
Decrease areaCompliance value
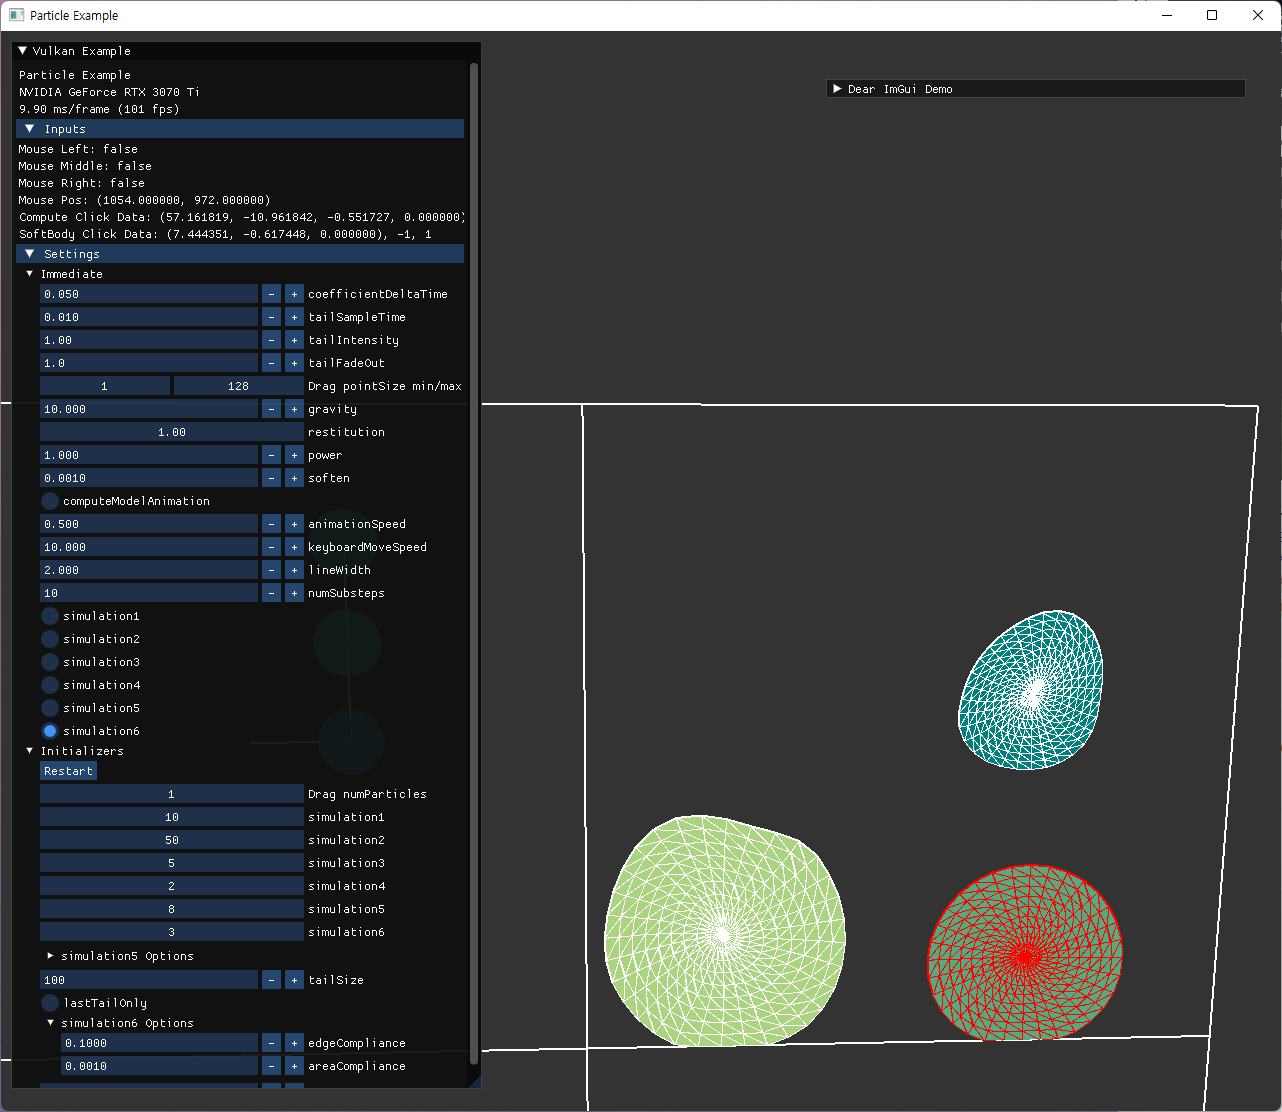(x=271, y=1066)
